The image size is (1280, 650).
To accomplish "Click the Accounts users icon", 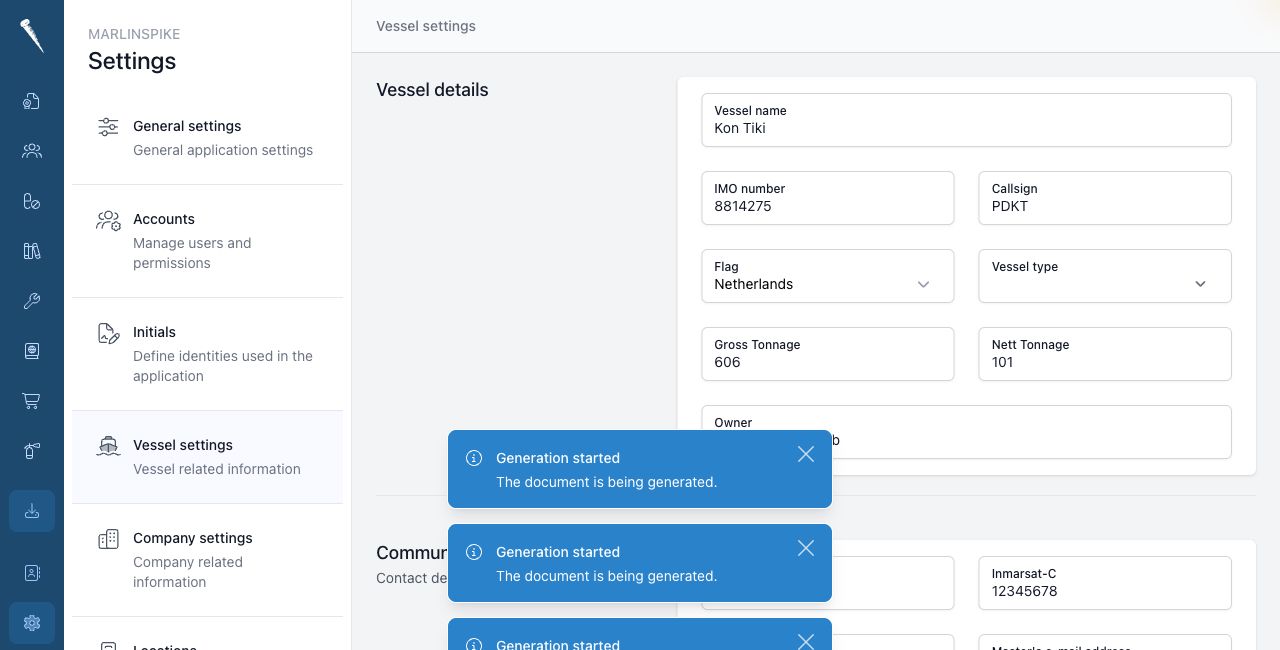I will 108,220.
